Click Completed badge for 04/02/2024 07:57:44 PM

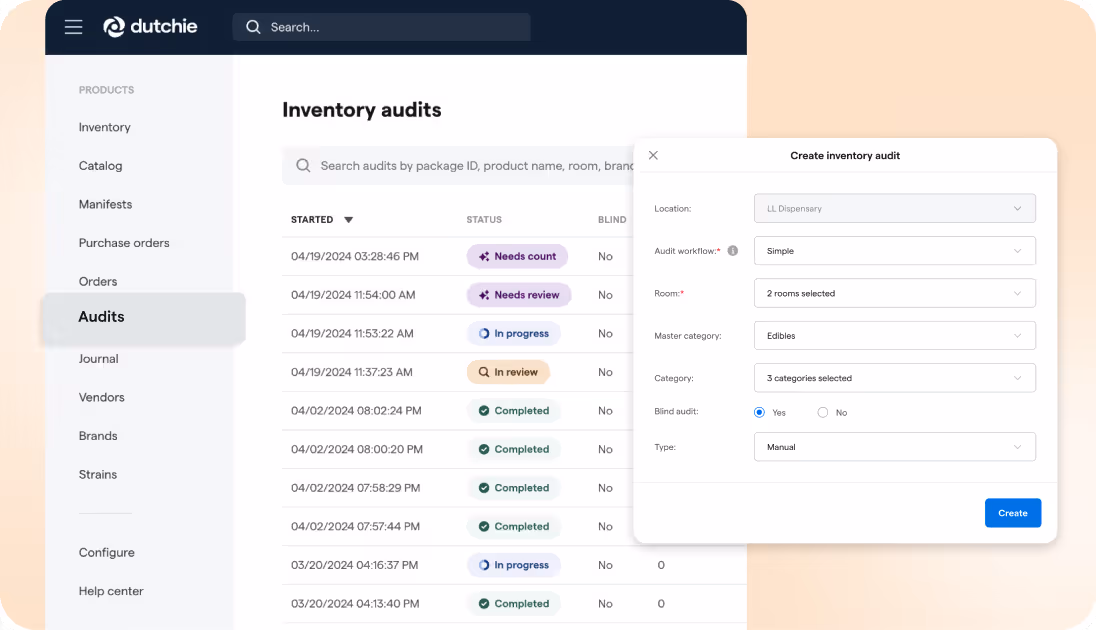(514, 527)
